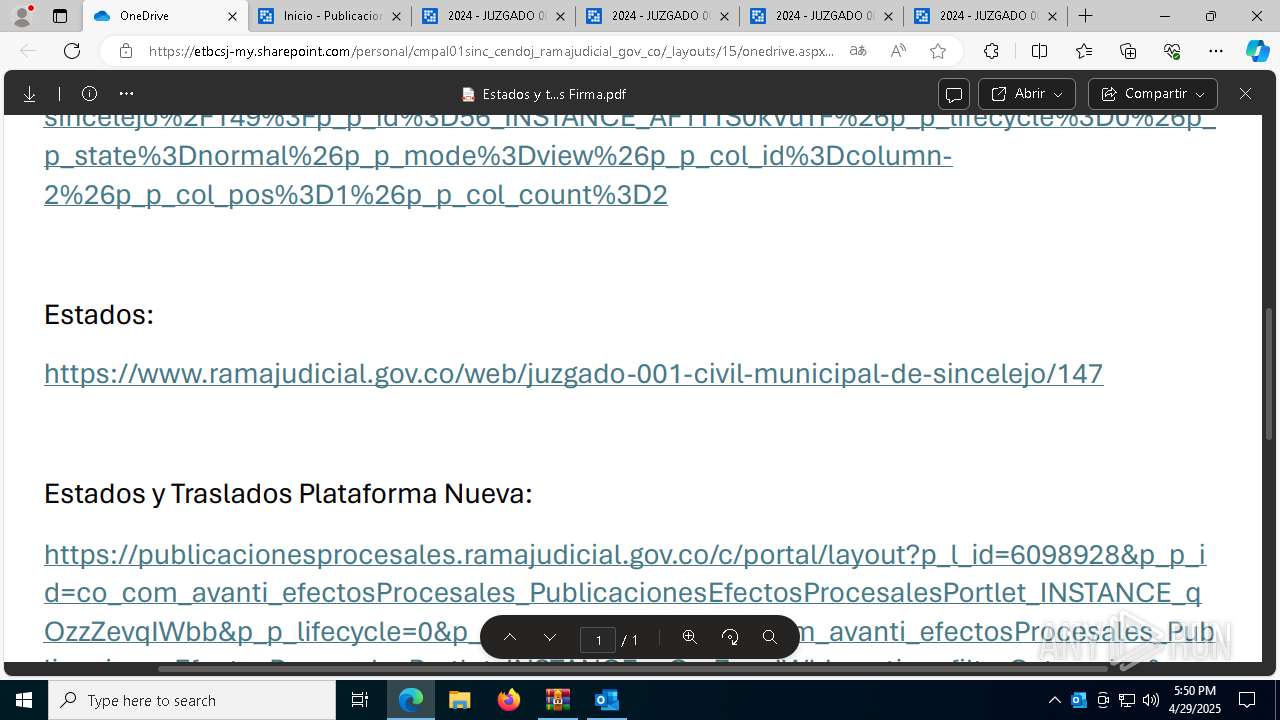Open the volume control tray icon
The image size is (1280, 720).
pos(1151,700)
